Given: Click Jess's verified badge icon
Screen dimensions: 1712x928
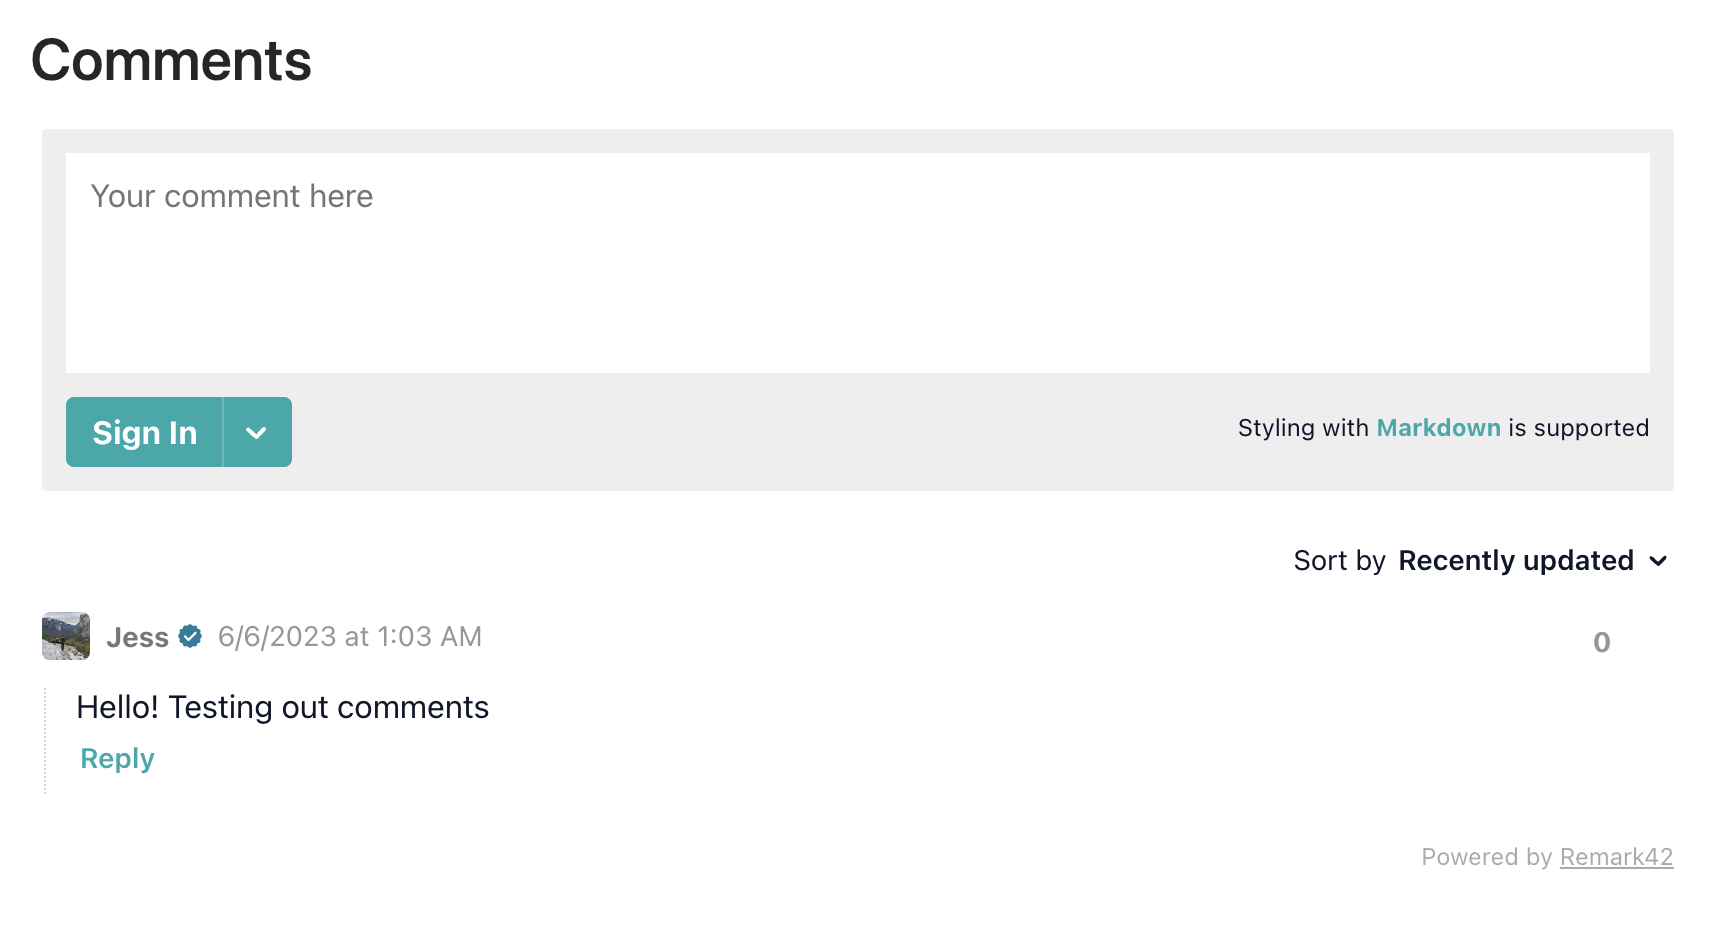Looking at the screenshot, I should [190, 636].
